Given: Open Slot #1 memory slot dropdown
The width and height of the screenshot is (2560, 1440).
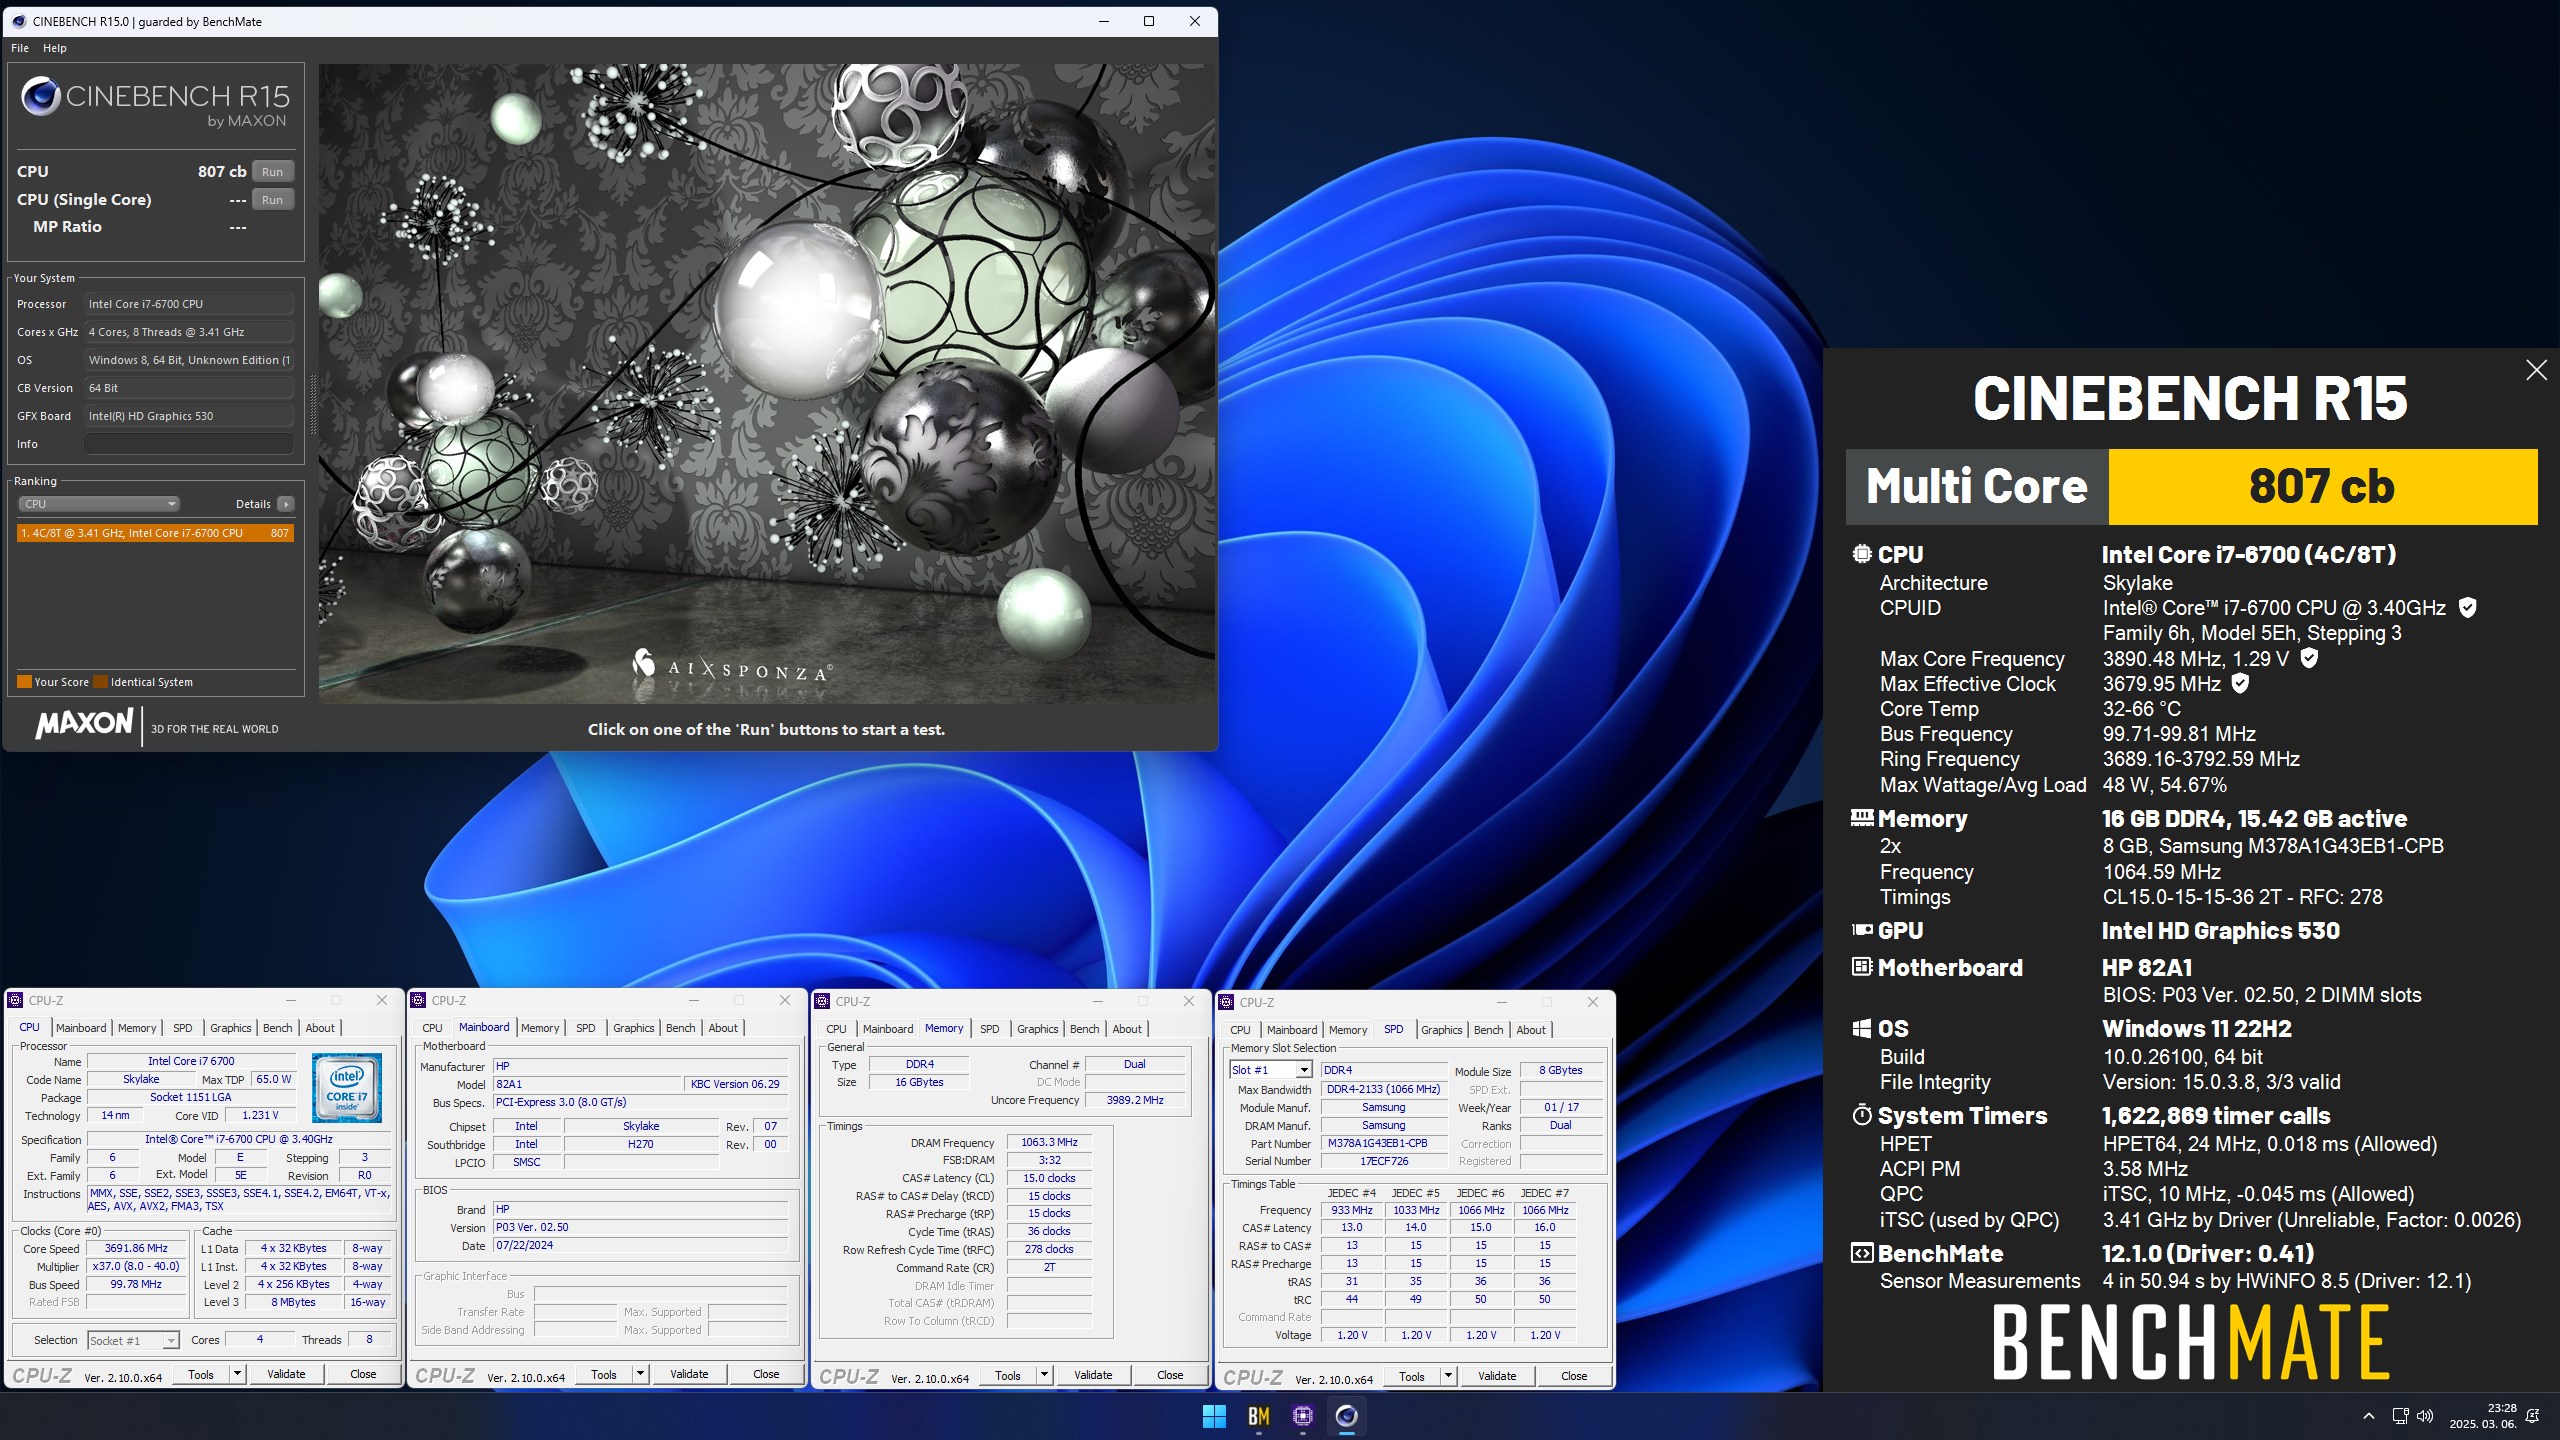Looking at the screenshot, I should tap(1270, 1070).
